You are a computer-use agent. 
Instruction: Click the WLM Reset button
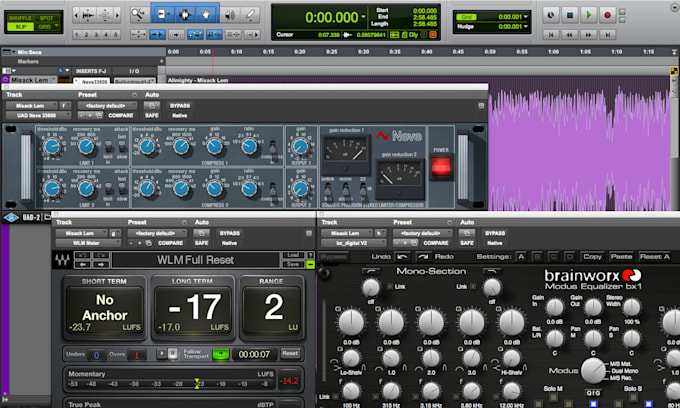[x=289, y=353]
